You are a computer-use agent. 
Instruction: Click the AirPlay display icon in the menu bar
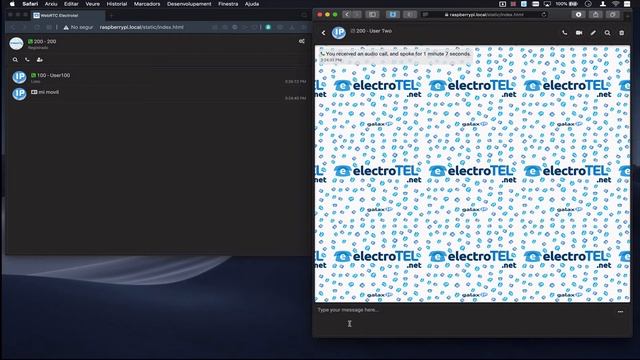click(547, 4)
